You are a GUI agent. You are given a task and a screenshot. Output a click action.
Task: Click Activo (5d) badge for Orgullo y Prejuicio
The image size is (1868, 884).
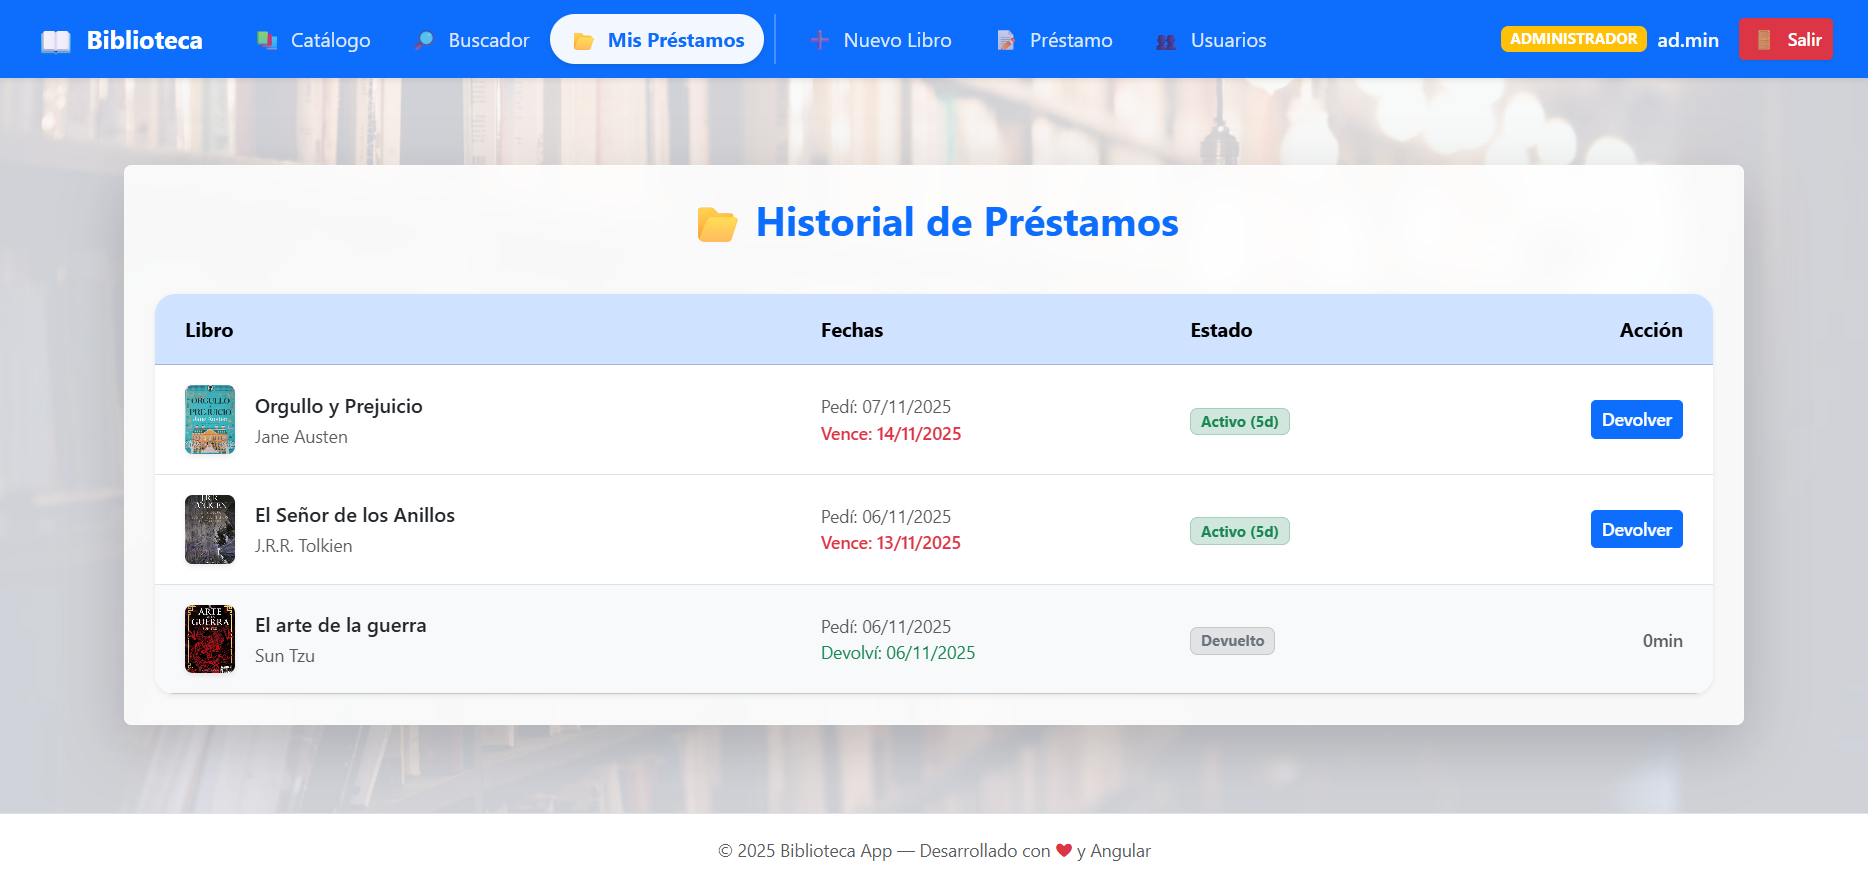click(x=1240, y=421)
